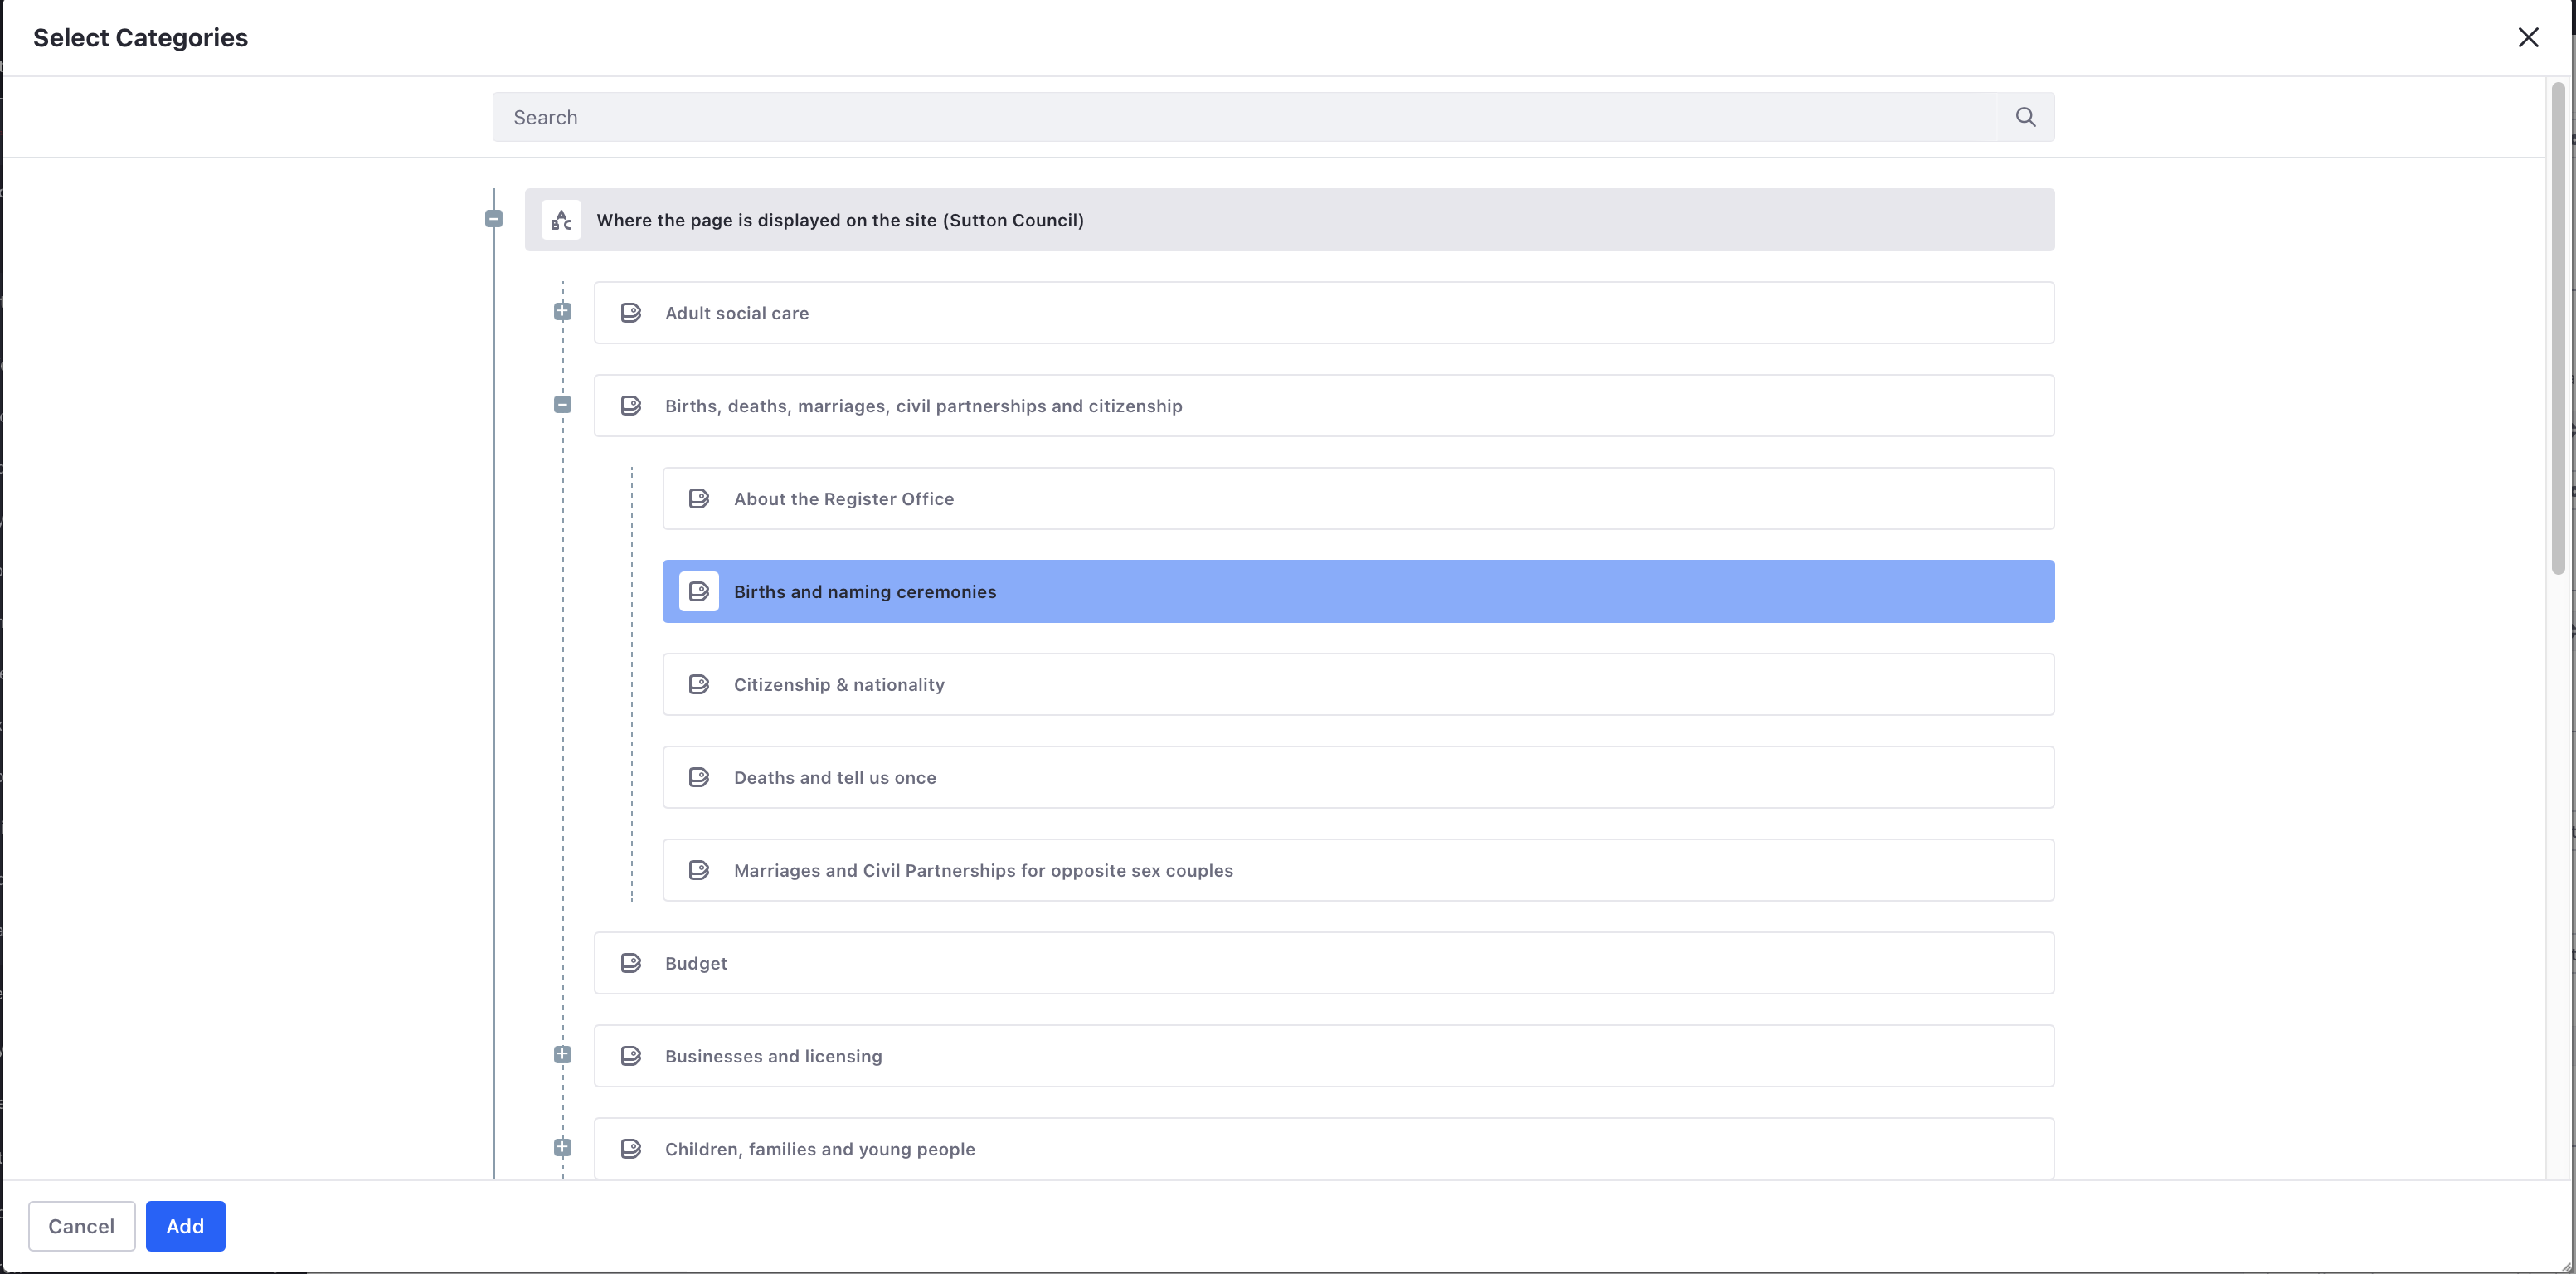Screen dimensions: 2576x1274
Task: Click category icon for Deaths and tell us once
Action: (x=699, y=777)
